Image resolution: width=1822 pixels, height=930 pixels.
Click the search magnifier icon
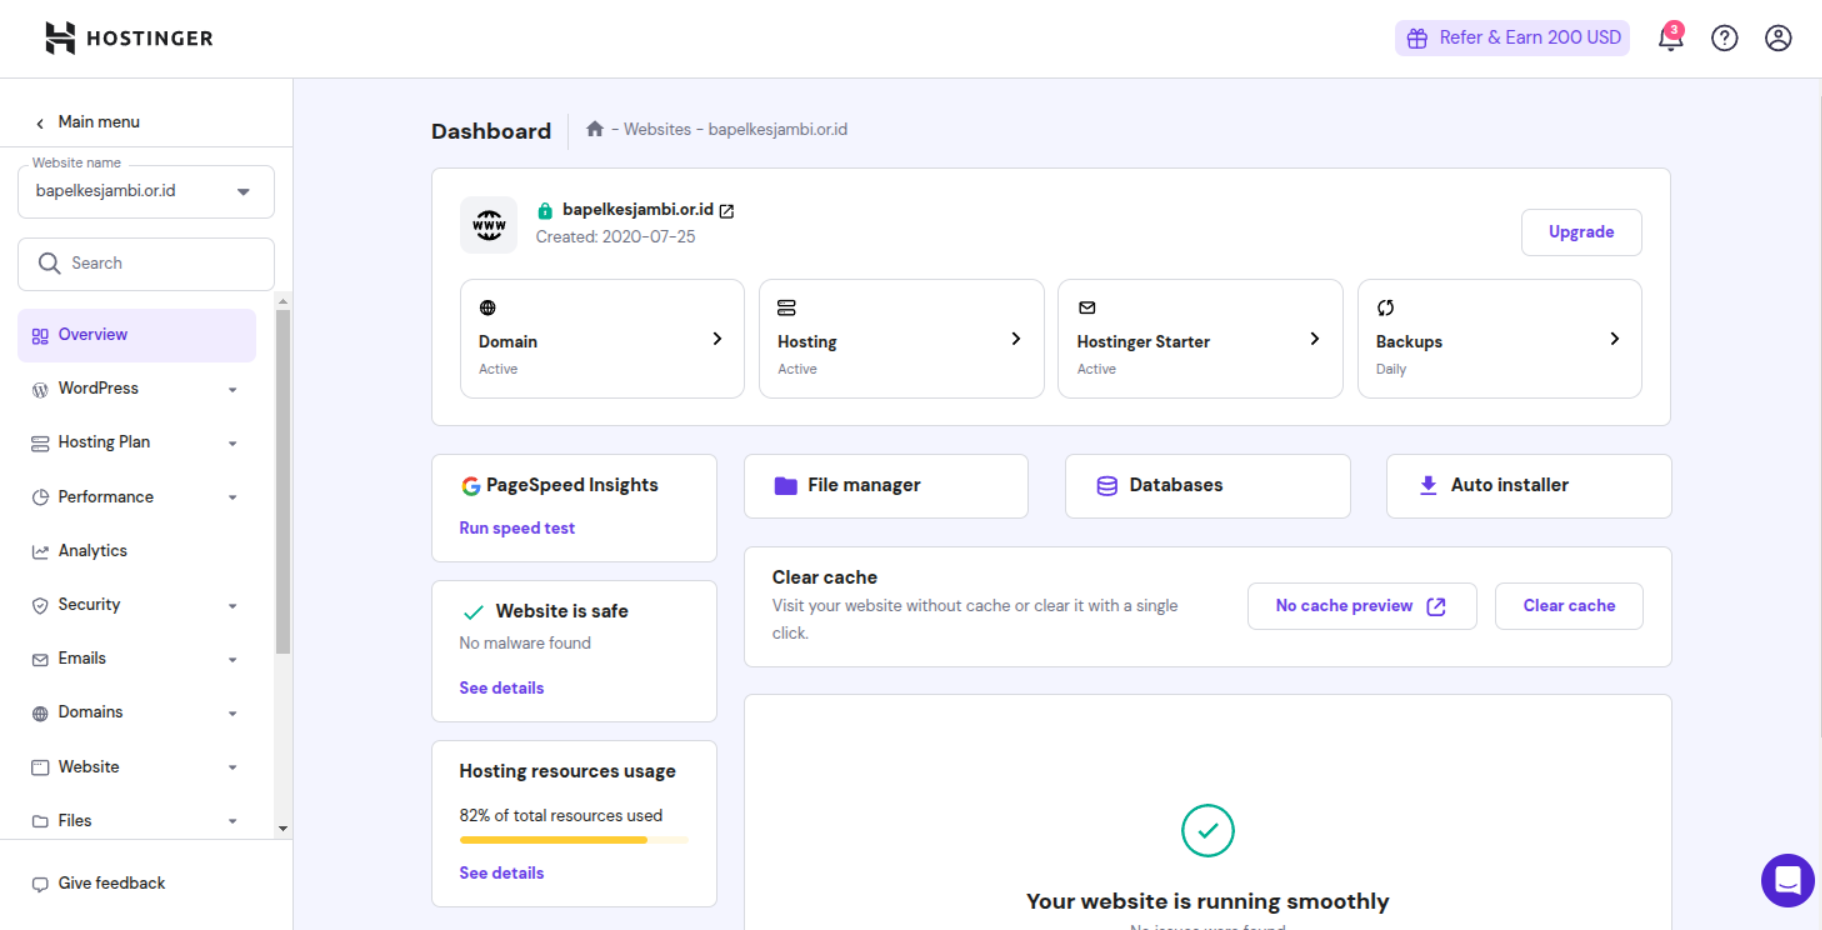49,263
